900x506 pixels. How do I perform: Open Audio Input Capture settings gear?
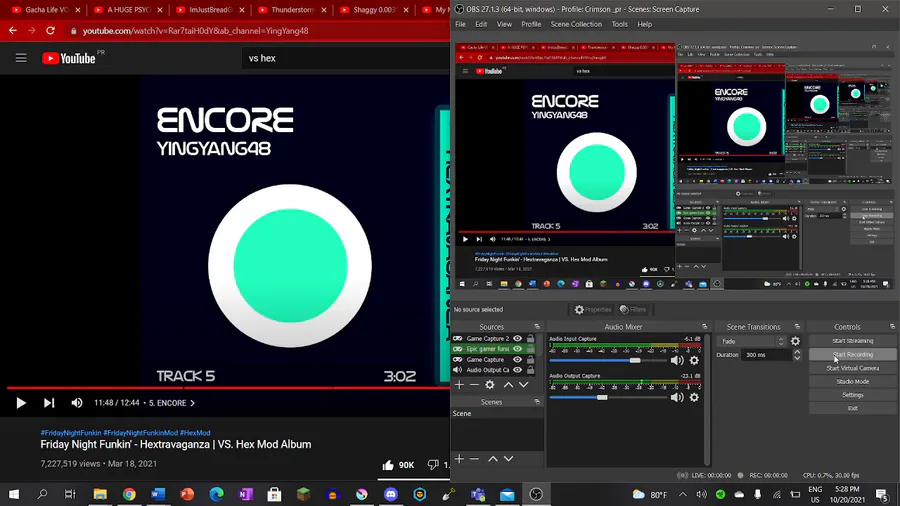coord(694,360)
